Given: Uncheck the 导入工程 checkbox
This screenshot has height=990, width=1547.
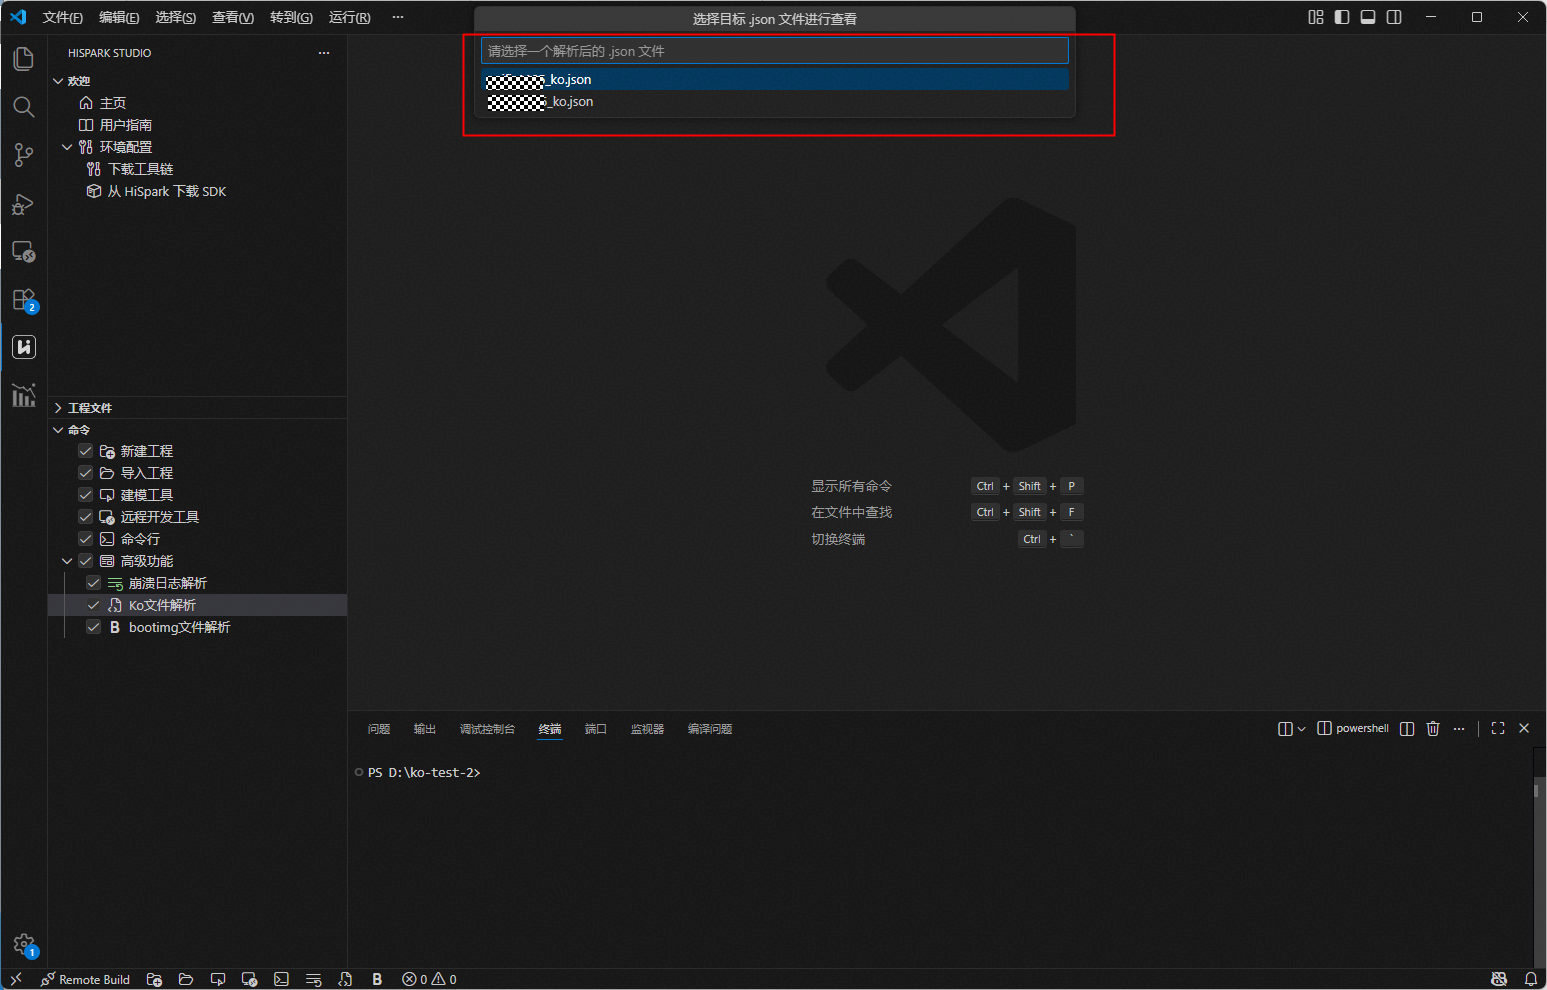Looking at the screenshot, I should (86, 473).
